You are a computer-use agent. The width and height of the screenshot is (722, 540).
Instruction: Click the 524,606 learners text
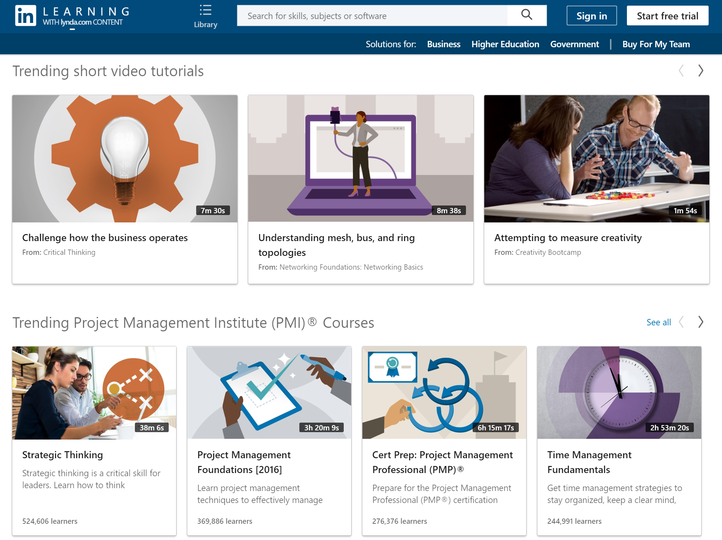click(x=50, y=521)
